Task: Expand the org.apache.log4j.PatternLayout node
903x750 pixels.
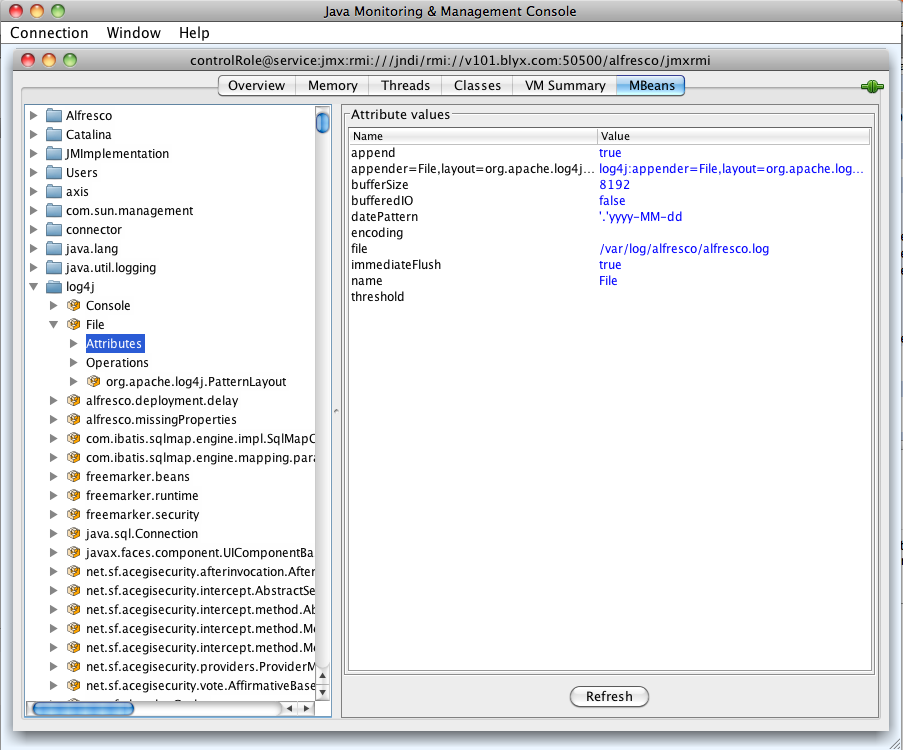Action: pyautogui.click(x=74, y=381)
